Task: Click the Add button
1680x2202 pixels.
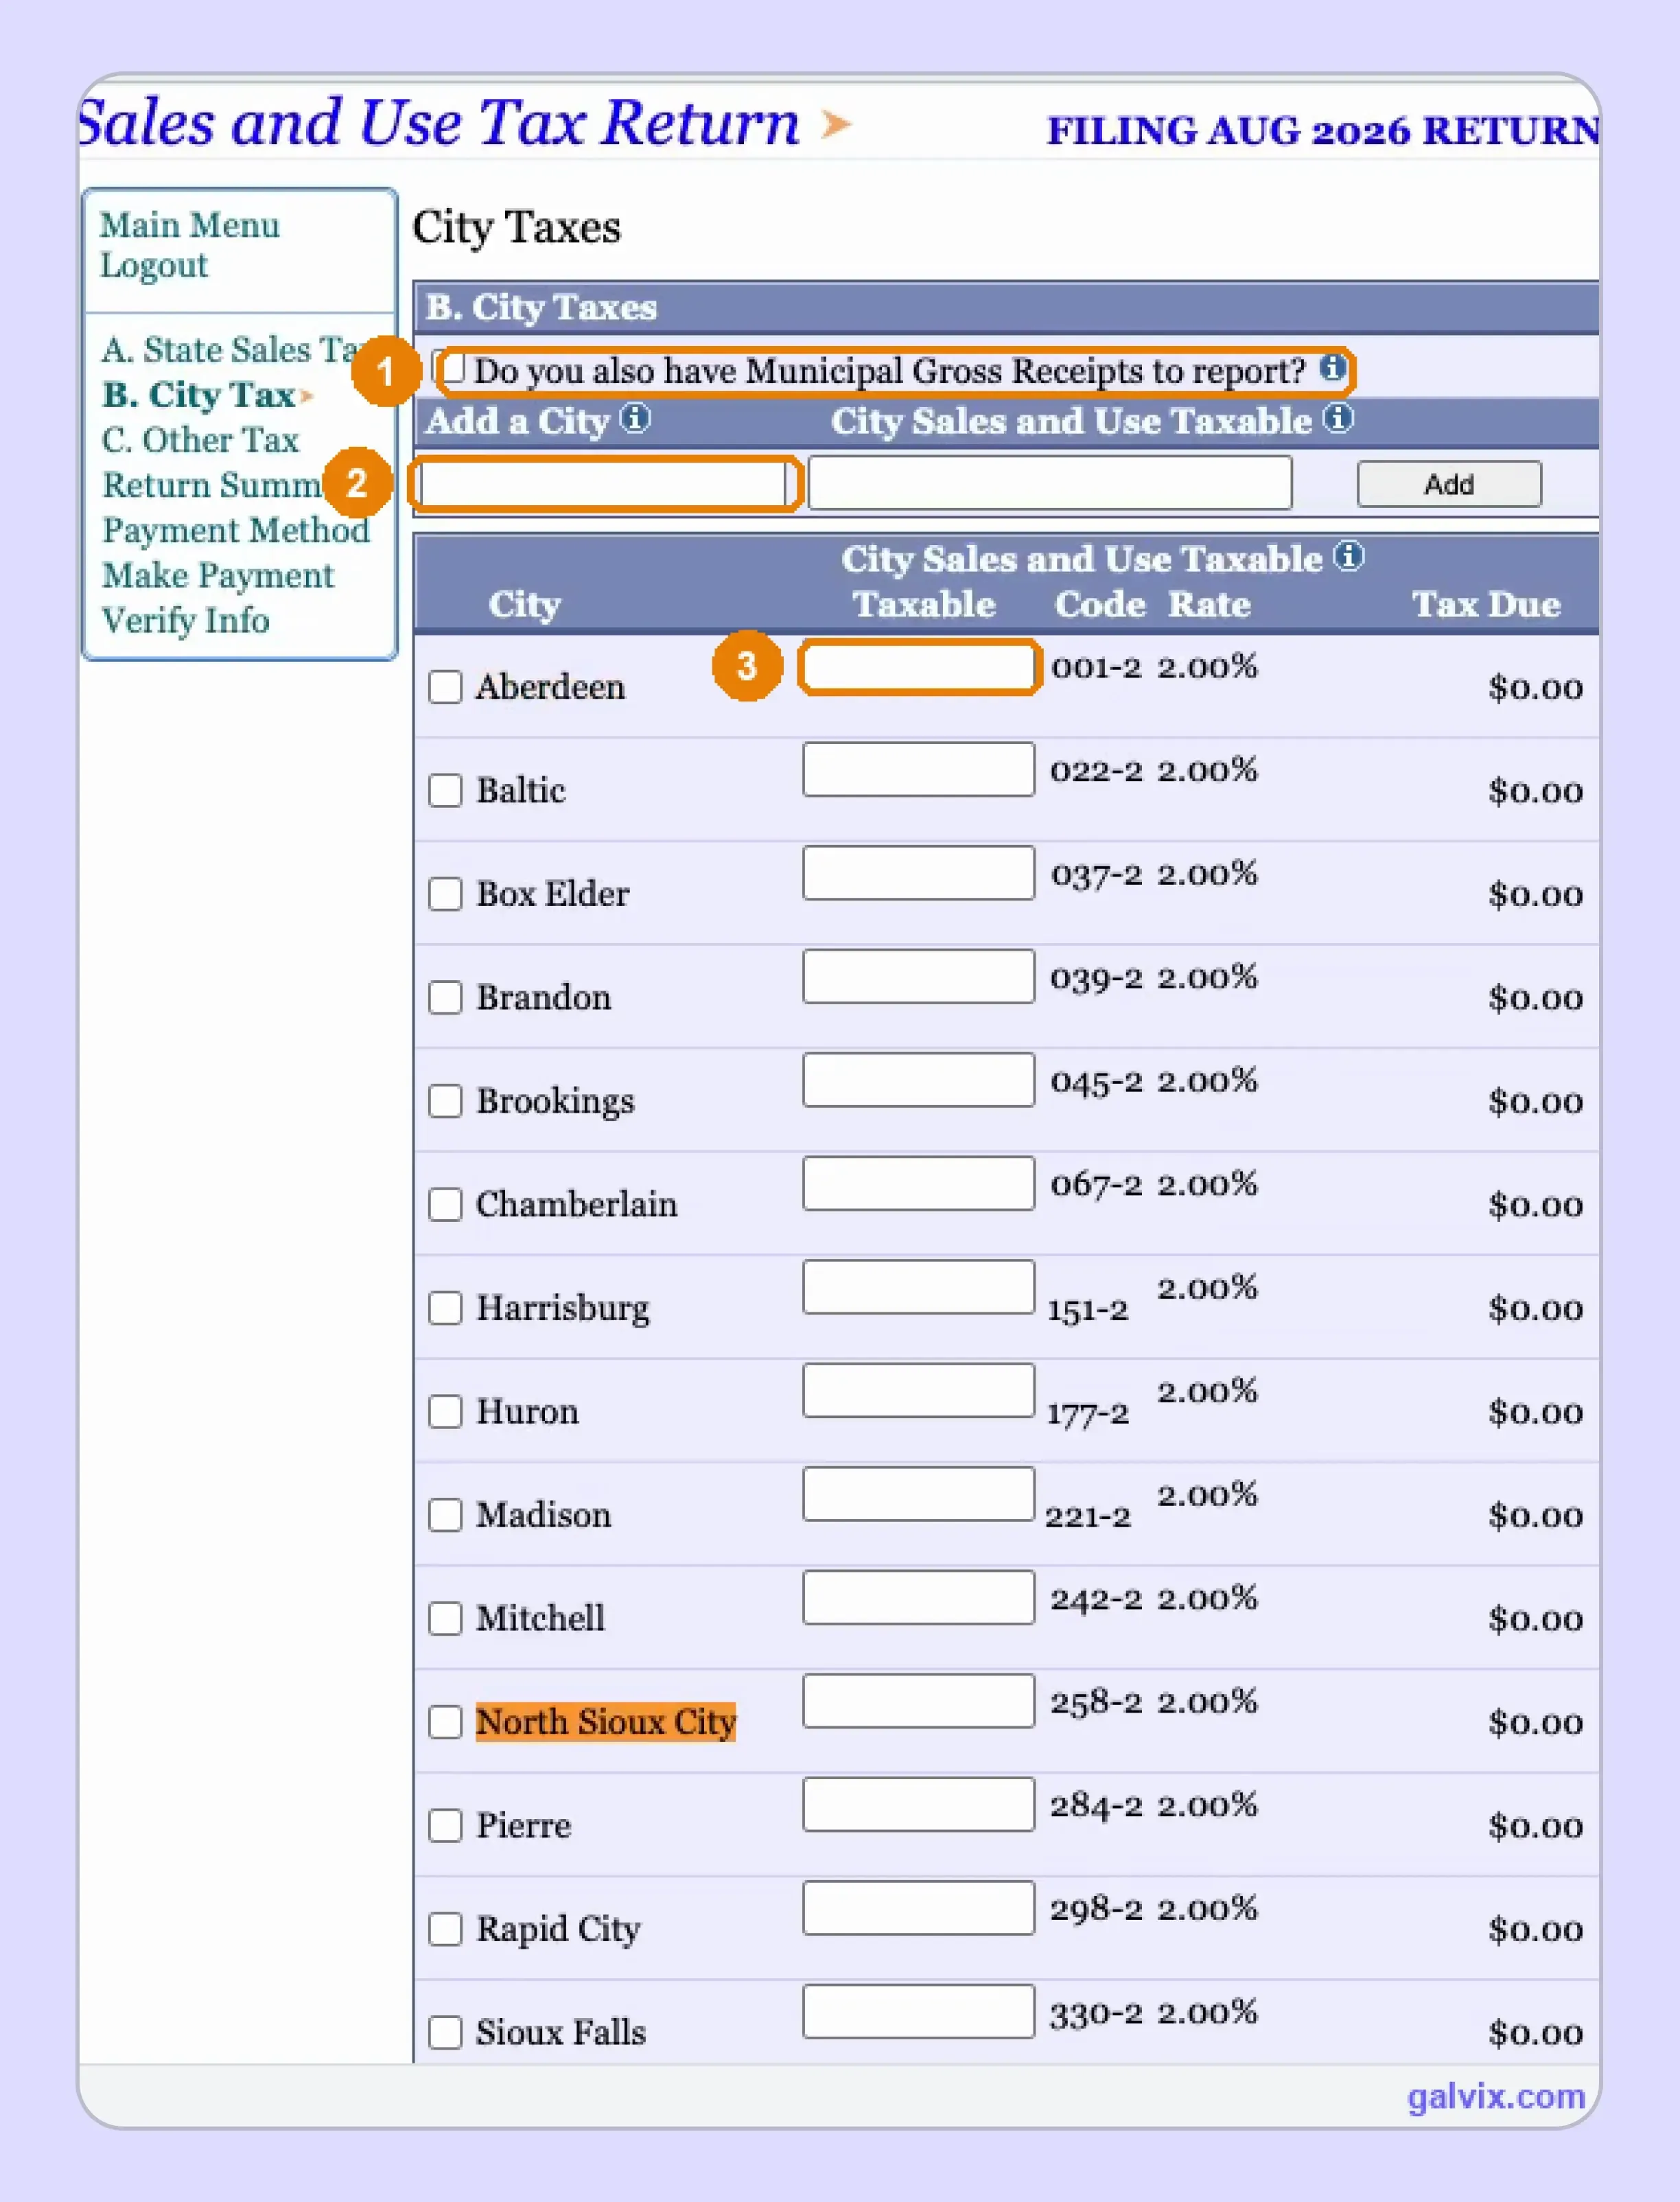Action: tap(1449, 484)
